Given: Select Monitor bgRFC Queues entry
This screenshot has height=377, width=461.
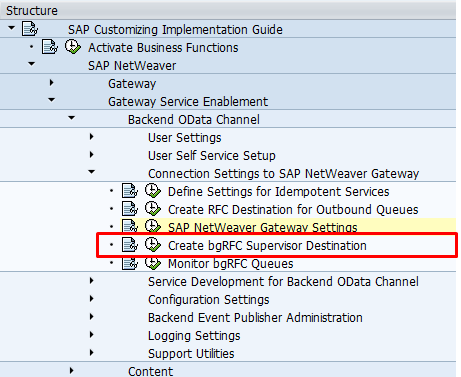Looking at the screenshot, I should [x=231, y=264].
